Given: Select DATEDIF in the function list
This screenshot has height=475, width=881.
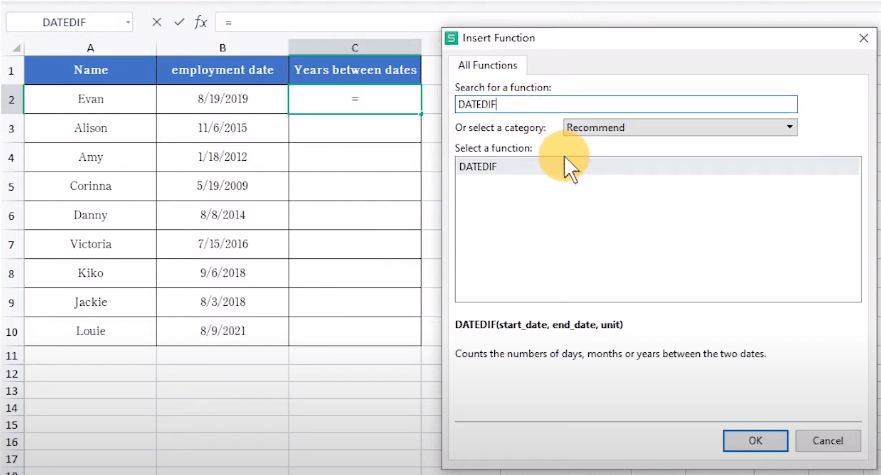Looking at the screenshot, I should click(x=657, y=166).
